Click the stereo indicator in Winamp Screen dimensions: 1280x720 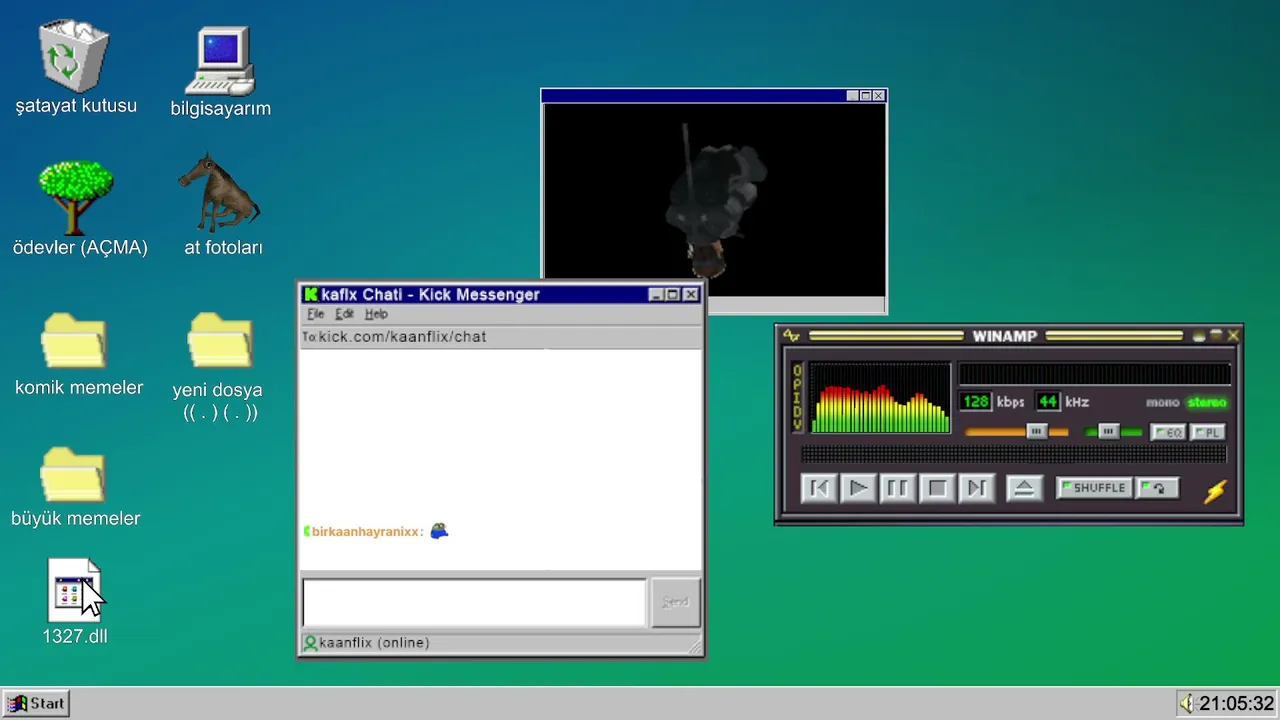click(x=1207, y=403)
